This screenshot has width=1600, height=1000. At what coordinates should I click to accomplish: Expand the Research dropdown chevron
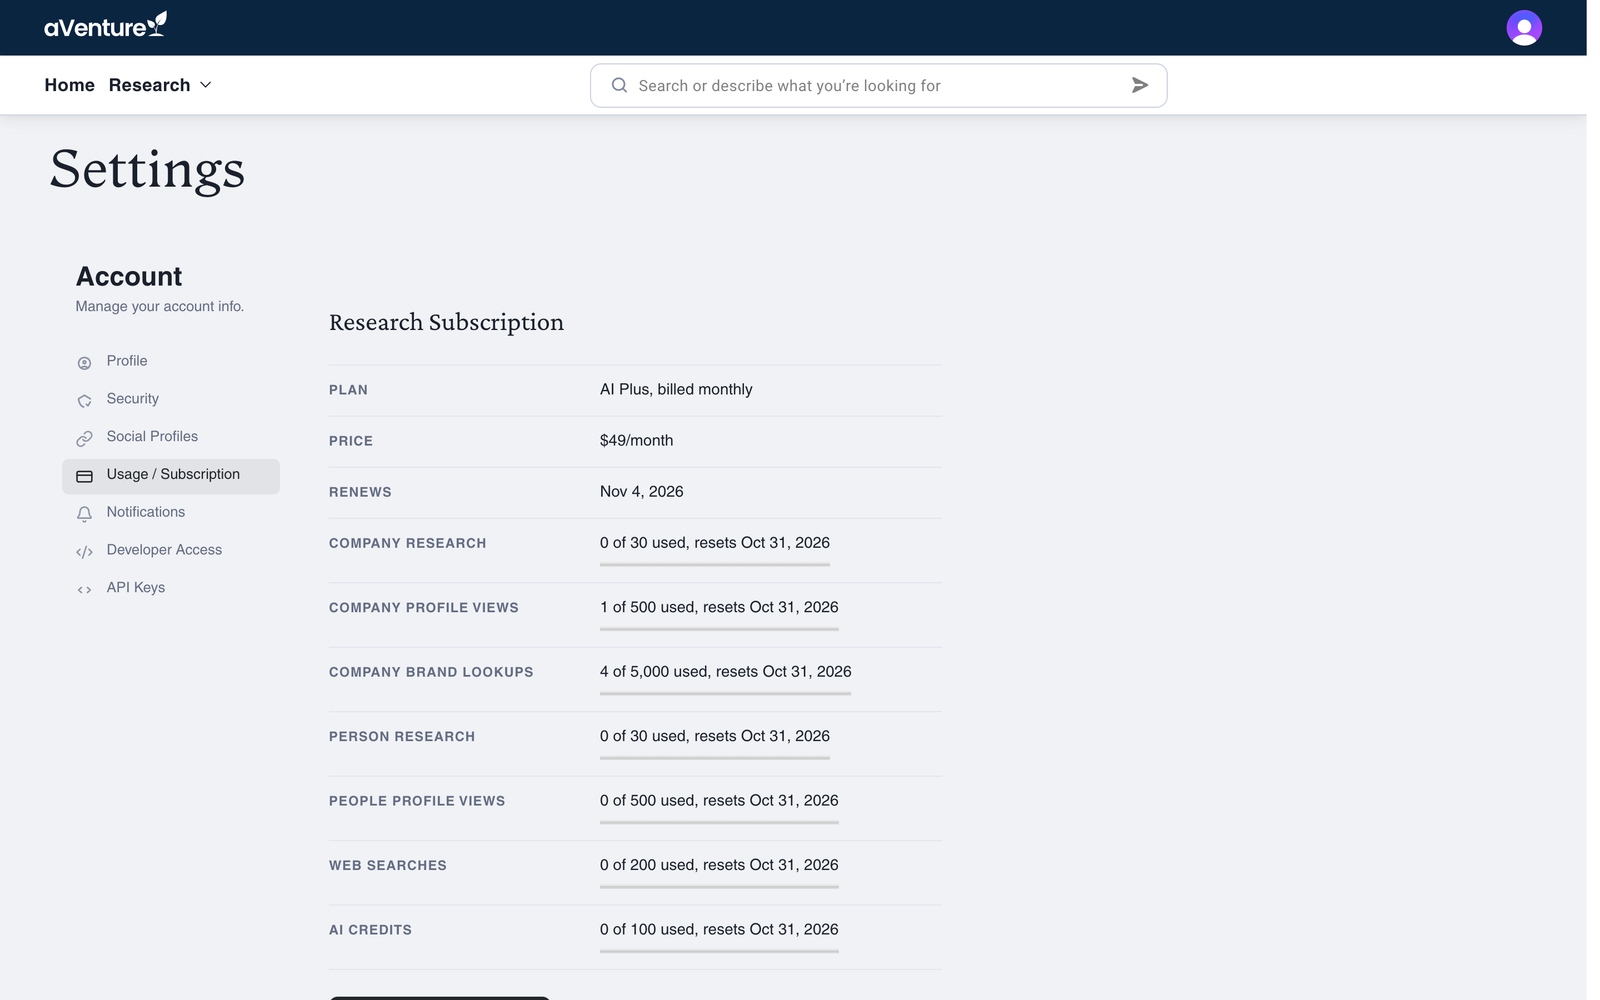tap(206, 85)
